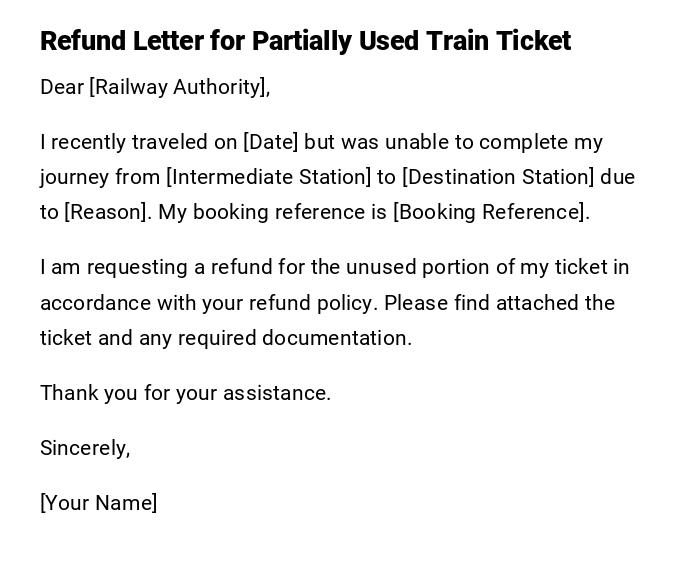The image size is (700, 566).
Task: Click the [Date] placeholder
Action: pos(270,142)
